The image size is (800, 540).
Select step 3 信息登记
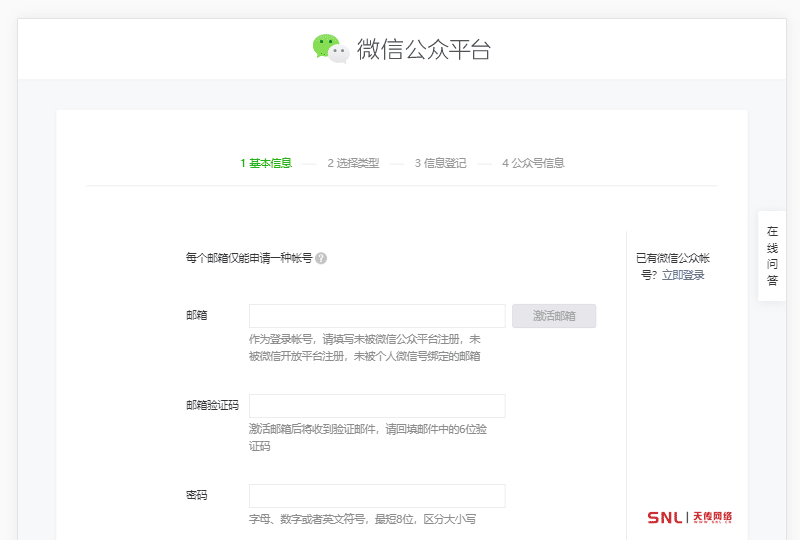pyautogui.click(x=440, y=163)
